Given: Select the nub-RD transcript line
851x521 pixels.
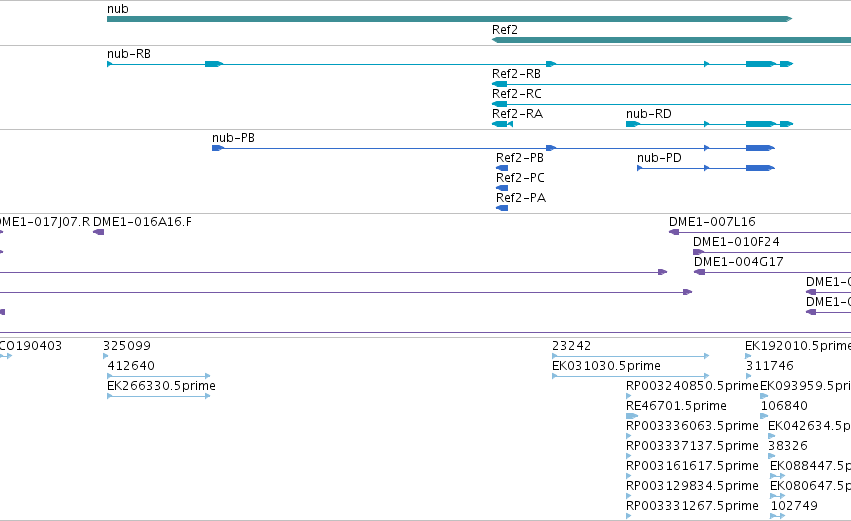Looking at the screenshot, I should [709, 124].
